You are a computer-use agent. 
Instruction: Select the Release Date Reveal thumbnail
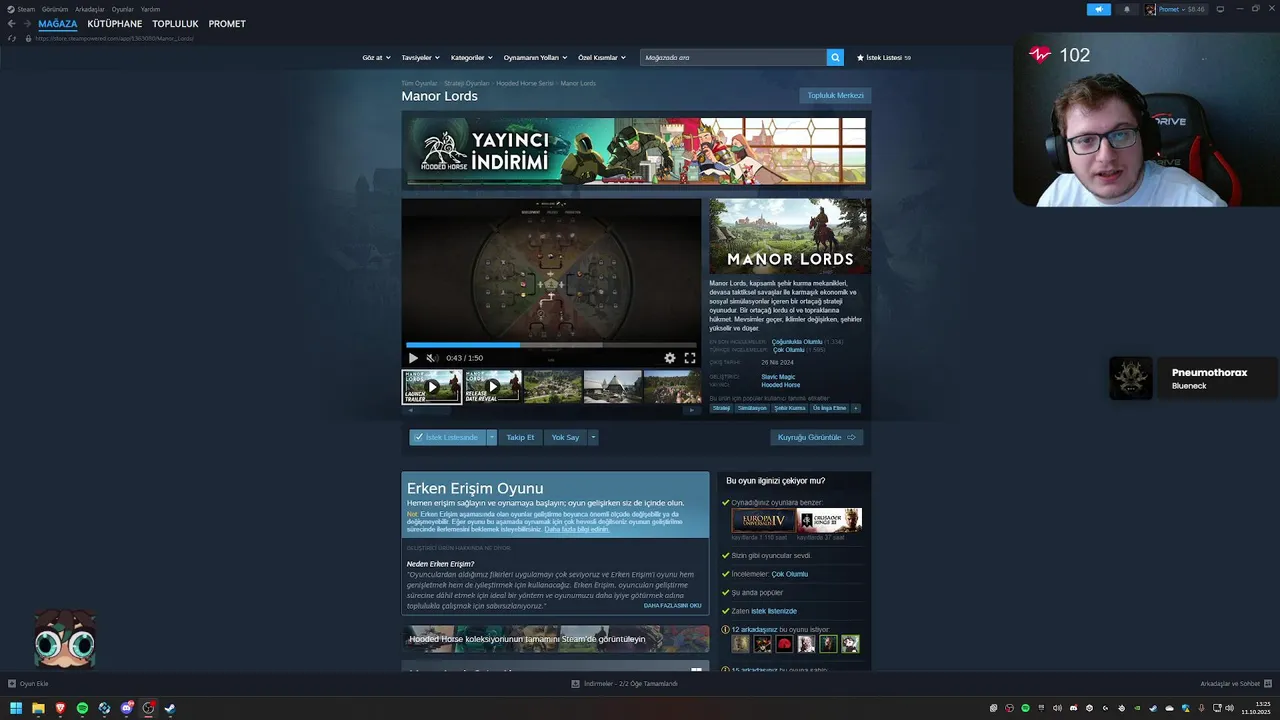[x=493, y=387]
